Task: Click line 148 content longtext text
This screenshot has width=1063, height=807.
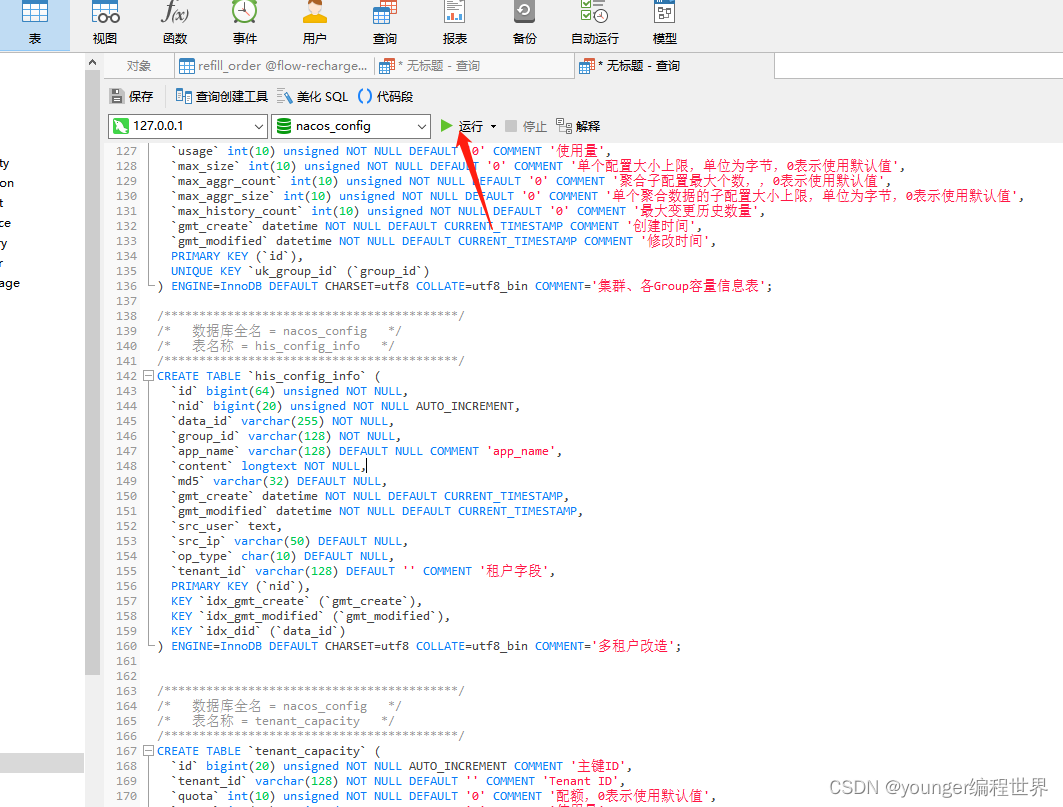Action: [269, 466]
